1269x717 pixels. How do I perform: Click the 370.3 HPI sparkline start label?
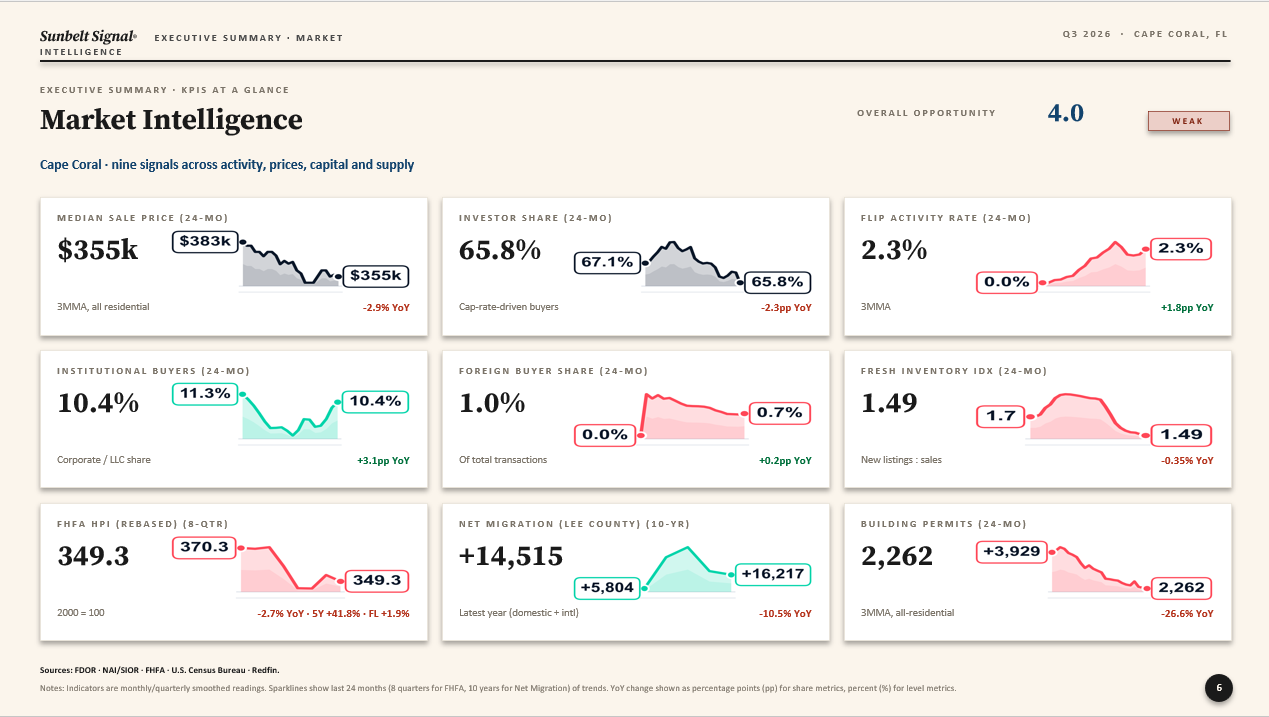tap(205, 548)
